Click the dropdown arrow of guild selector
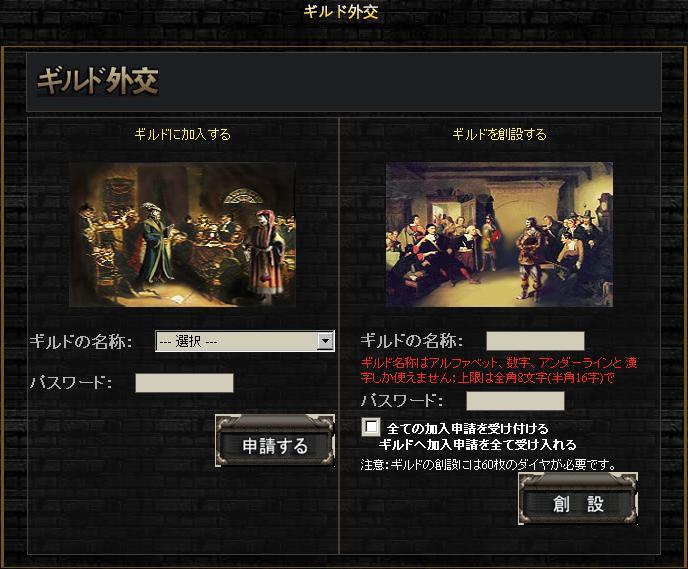The width and height of the screenshot is (688, 569). pos(325,341)
